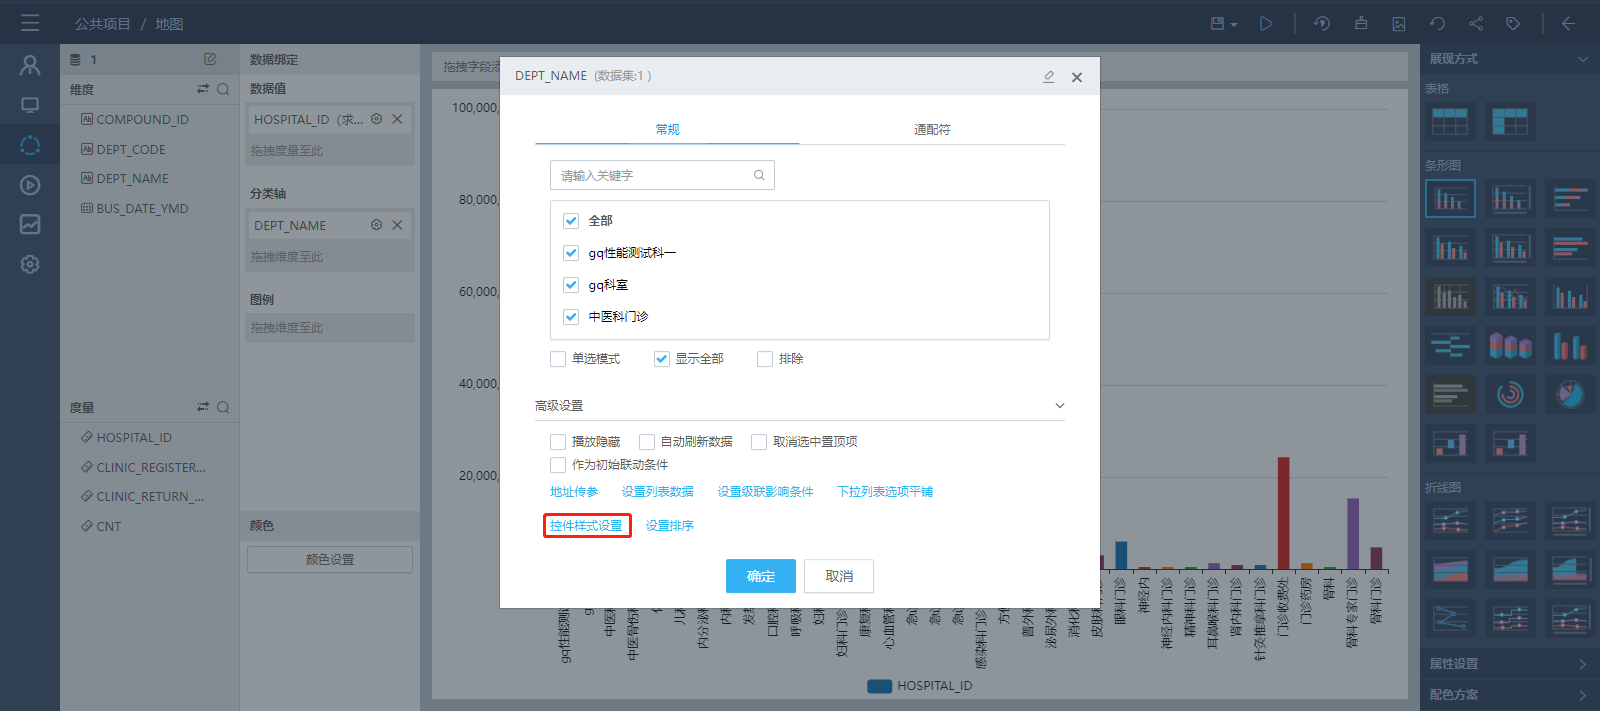Image resolution: width=1600 pixels, height=711 pixels.
Task: Click 颜色设置 button
Action: (x=330, y=560)
